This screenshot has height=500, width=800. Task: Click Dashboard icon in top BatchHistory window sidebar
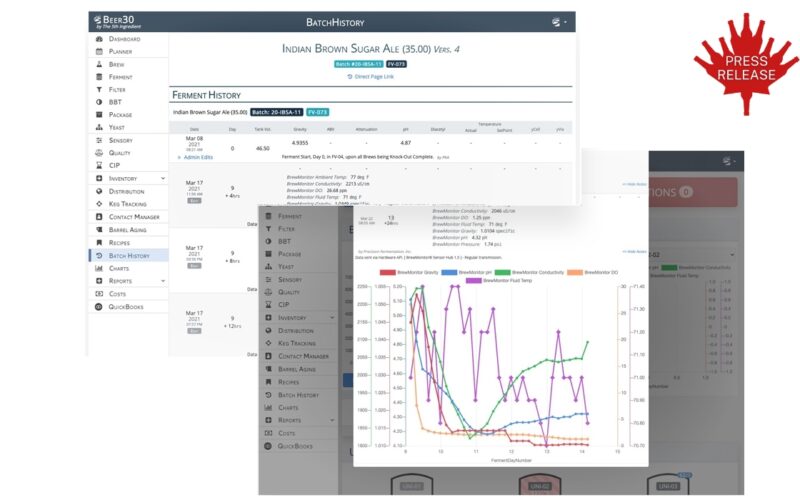click(x=99, y=39)
